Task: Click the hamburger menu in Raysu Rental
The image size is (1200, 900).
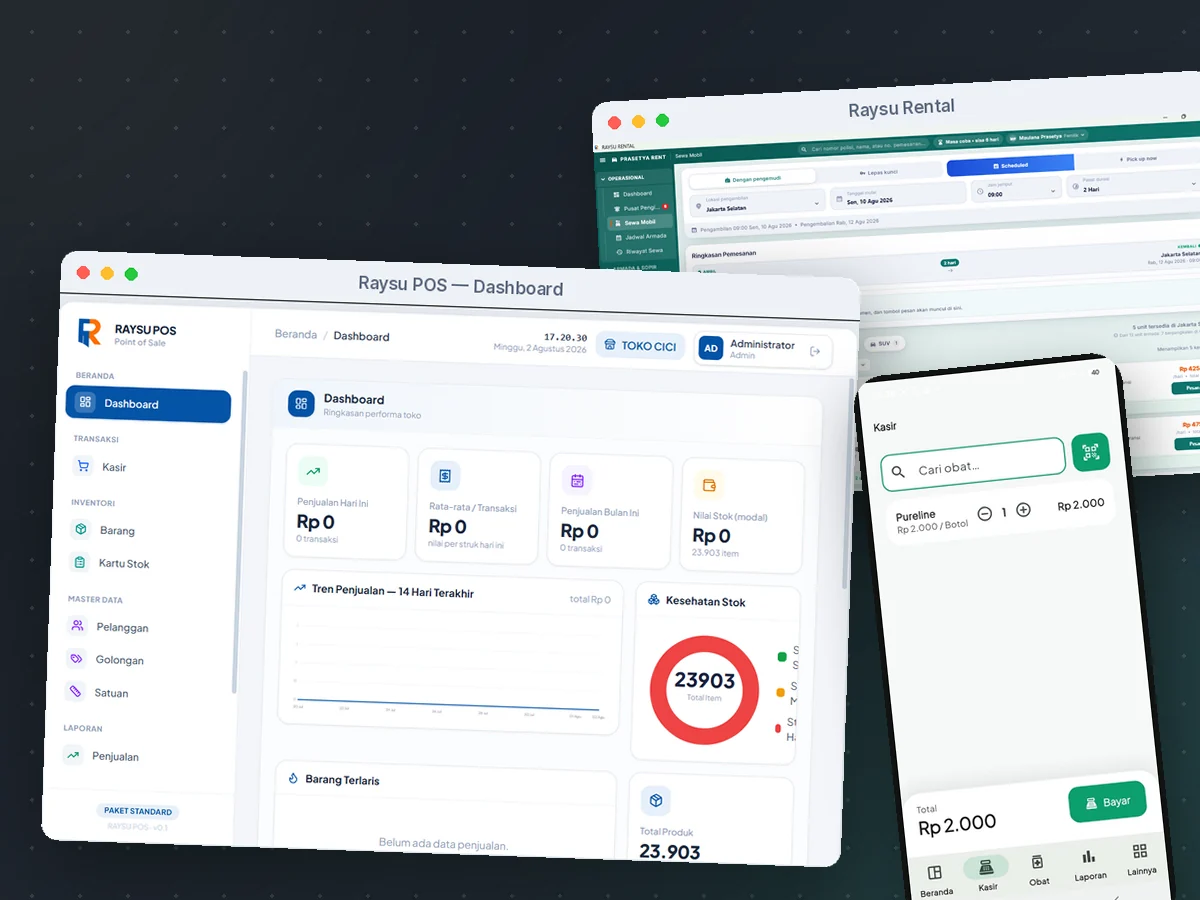Action: [x=602, y=159]
